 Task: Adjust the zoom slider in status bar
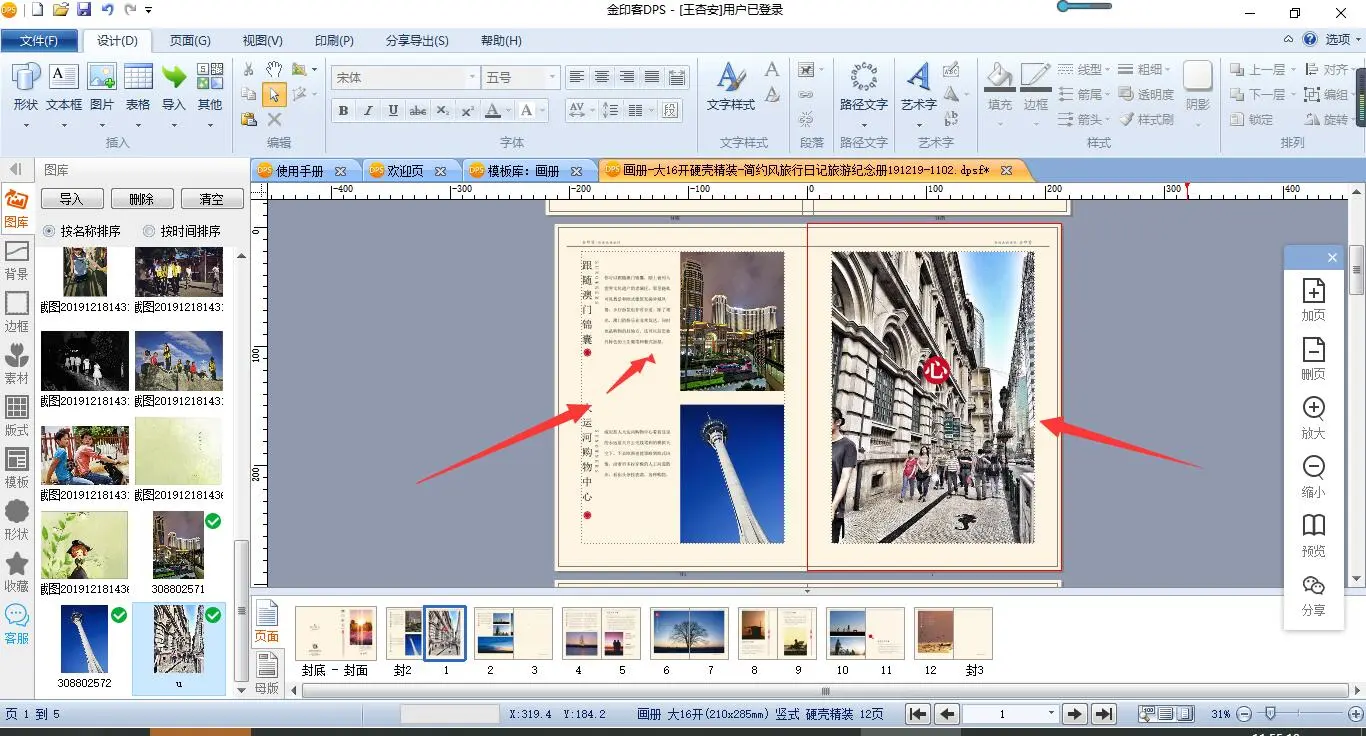point(1270,714)
